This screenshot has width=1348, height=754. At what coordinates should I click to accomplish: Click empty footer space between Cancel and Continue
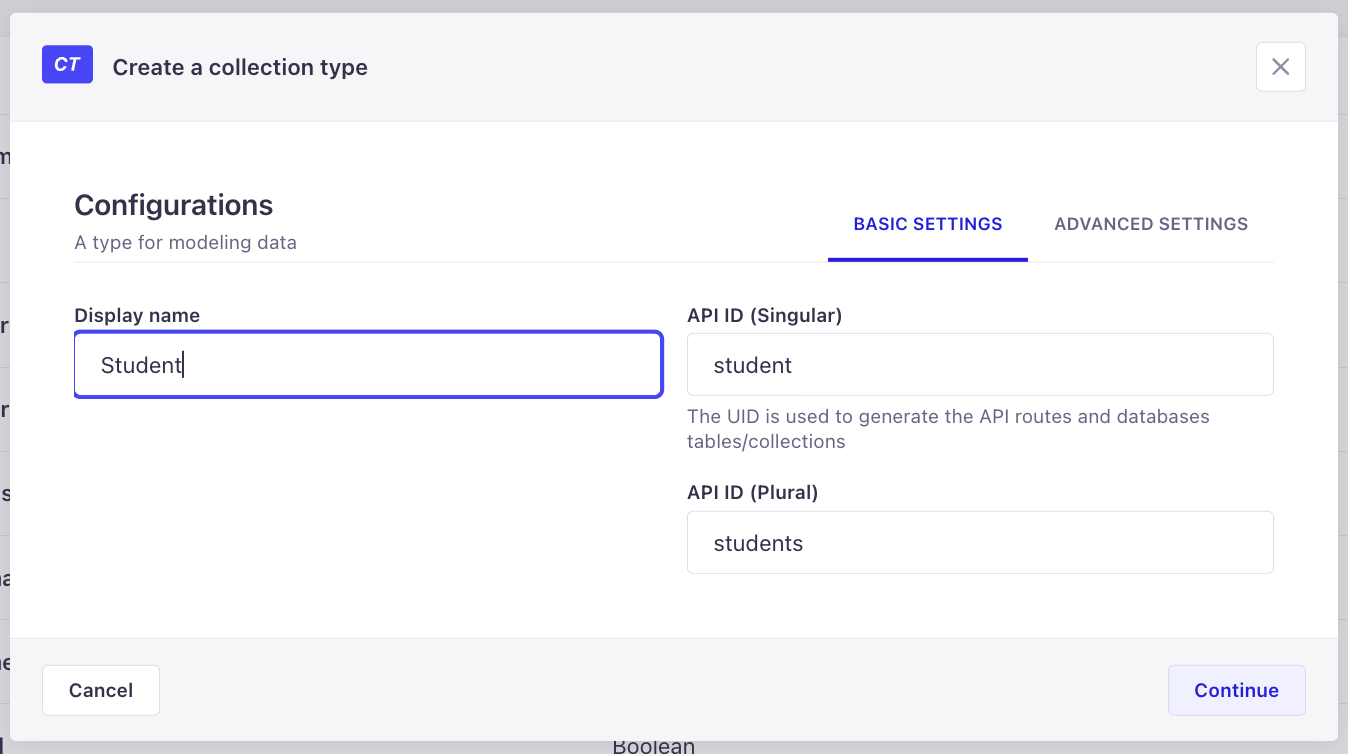660,690
